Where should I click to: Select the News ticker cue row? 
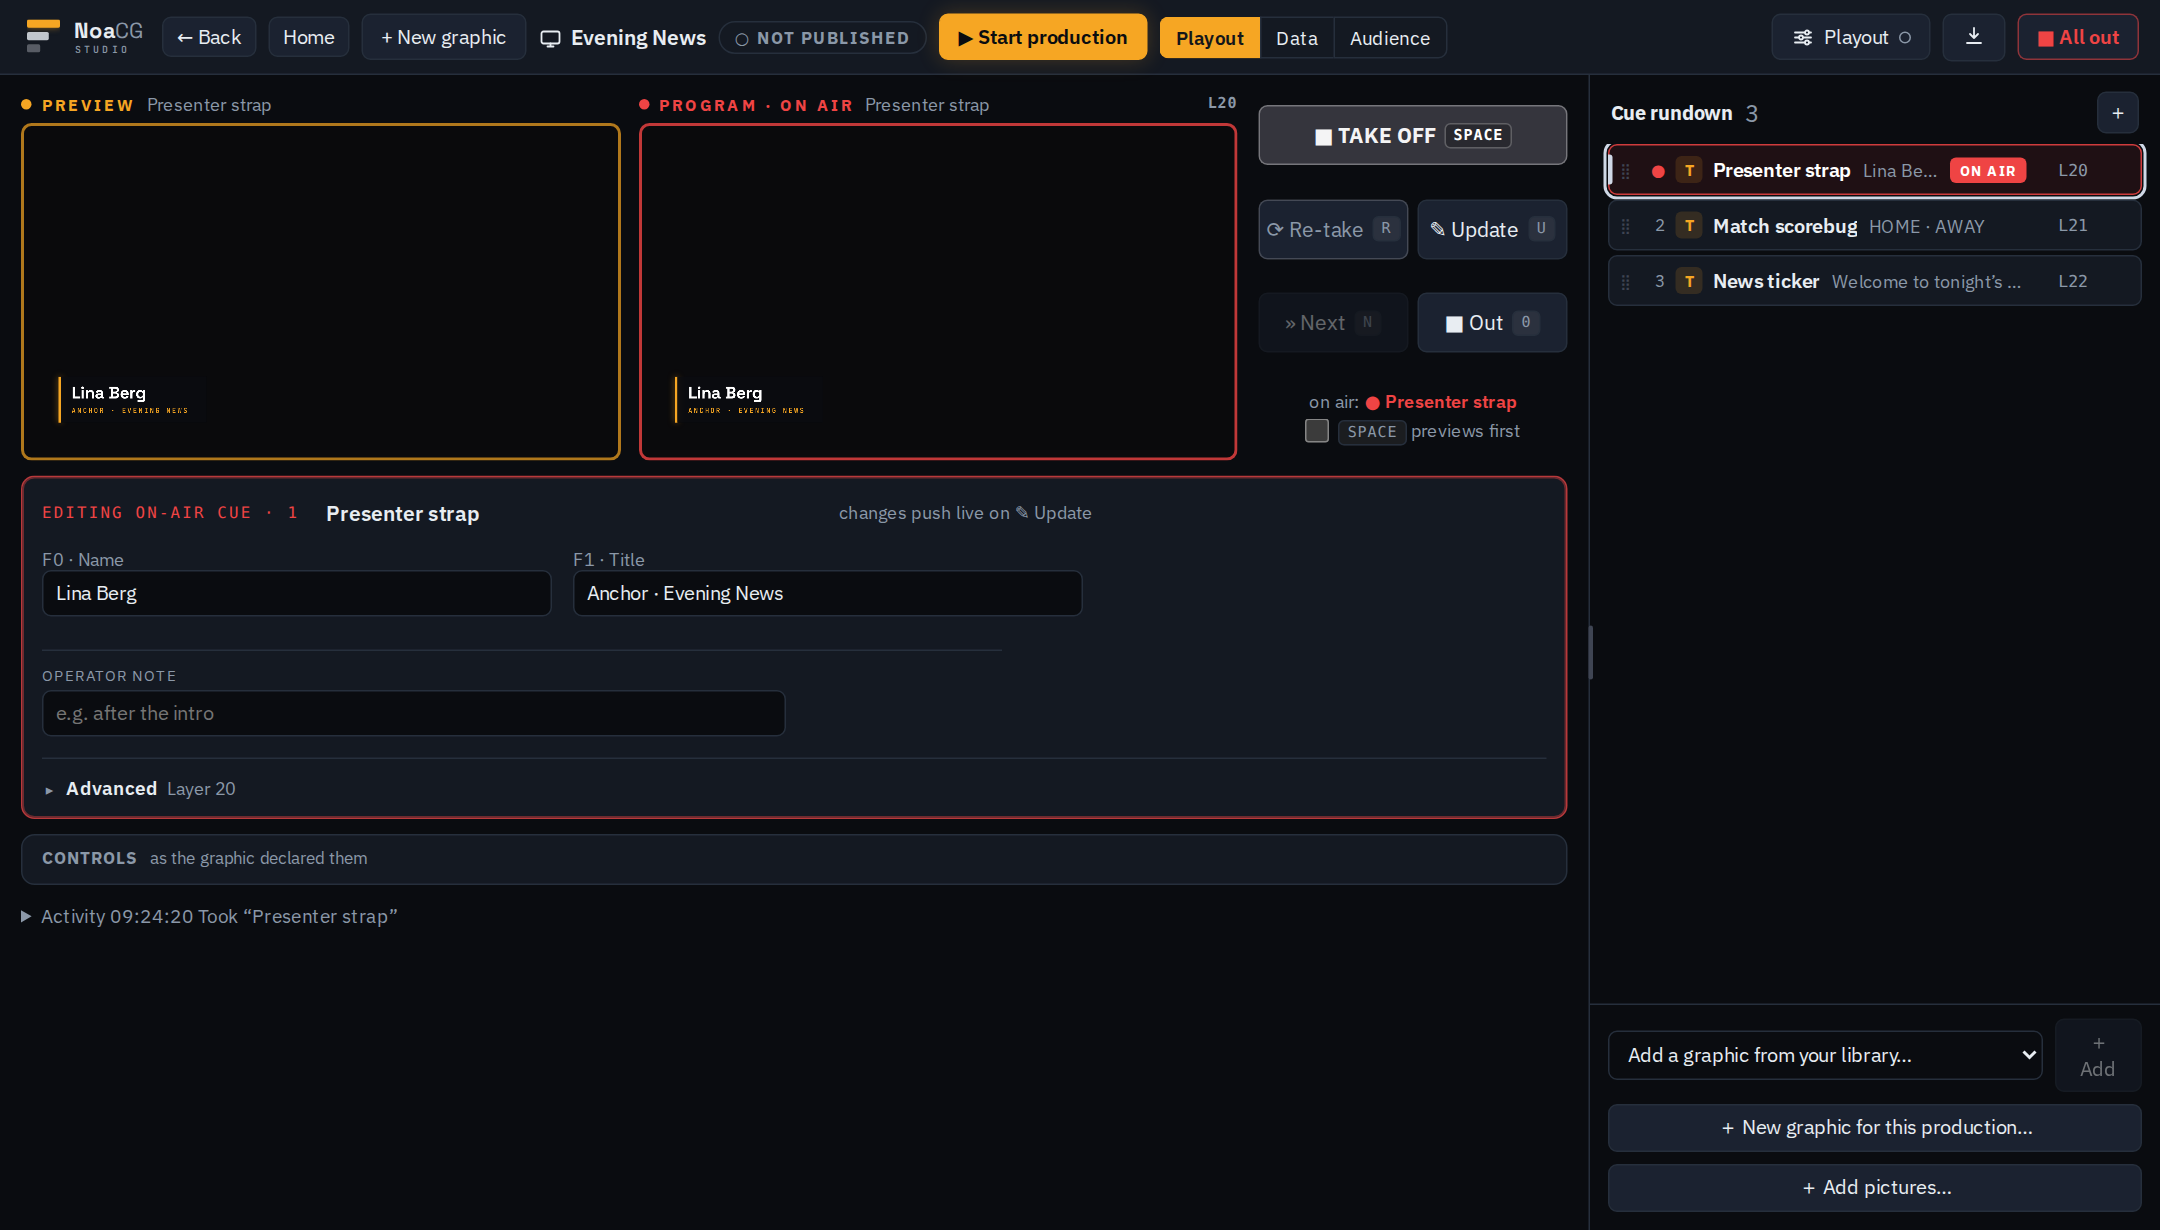[1874, 282]
